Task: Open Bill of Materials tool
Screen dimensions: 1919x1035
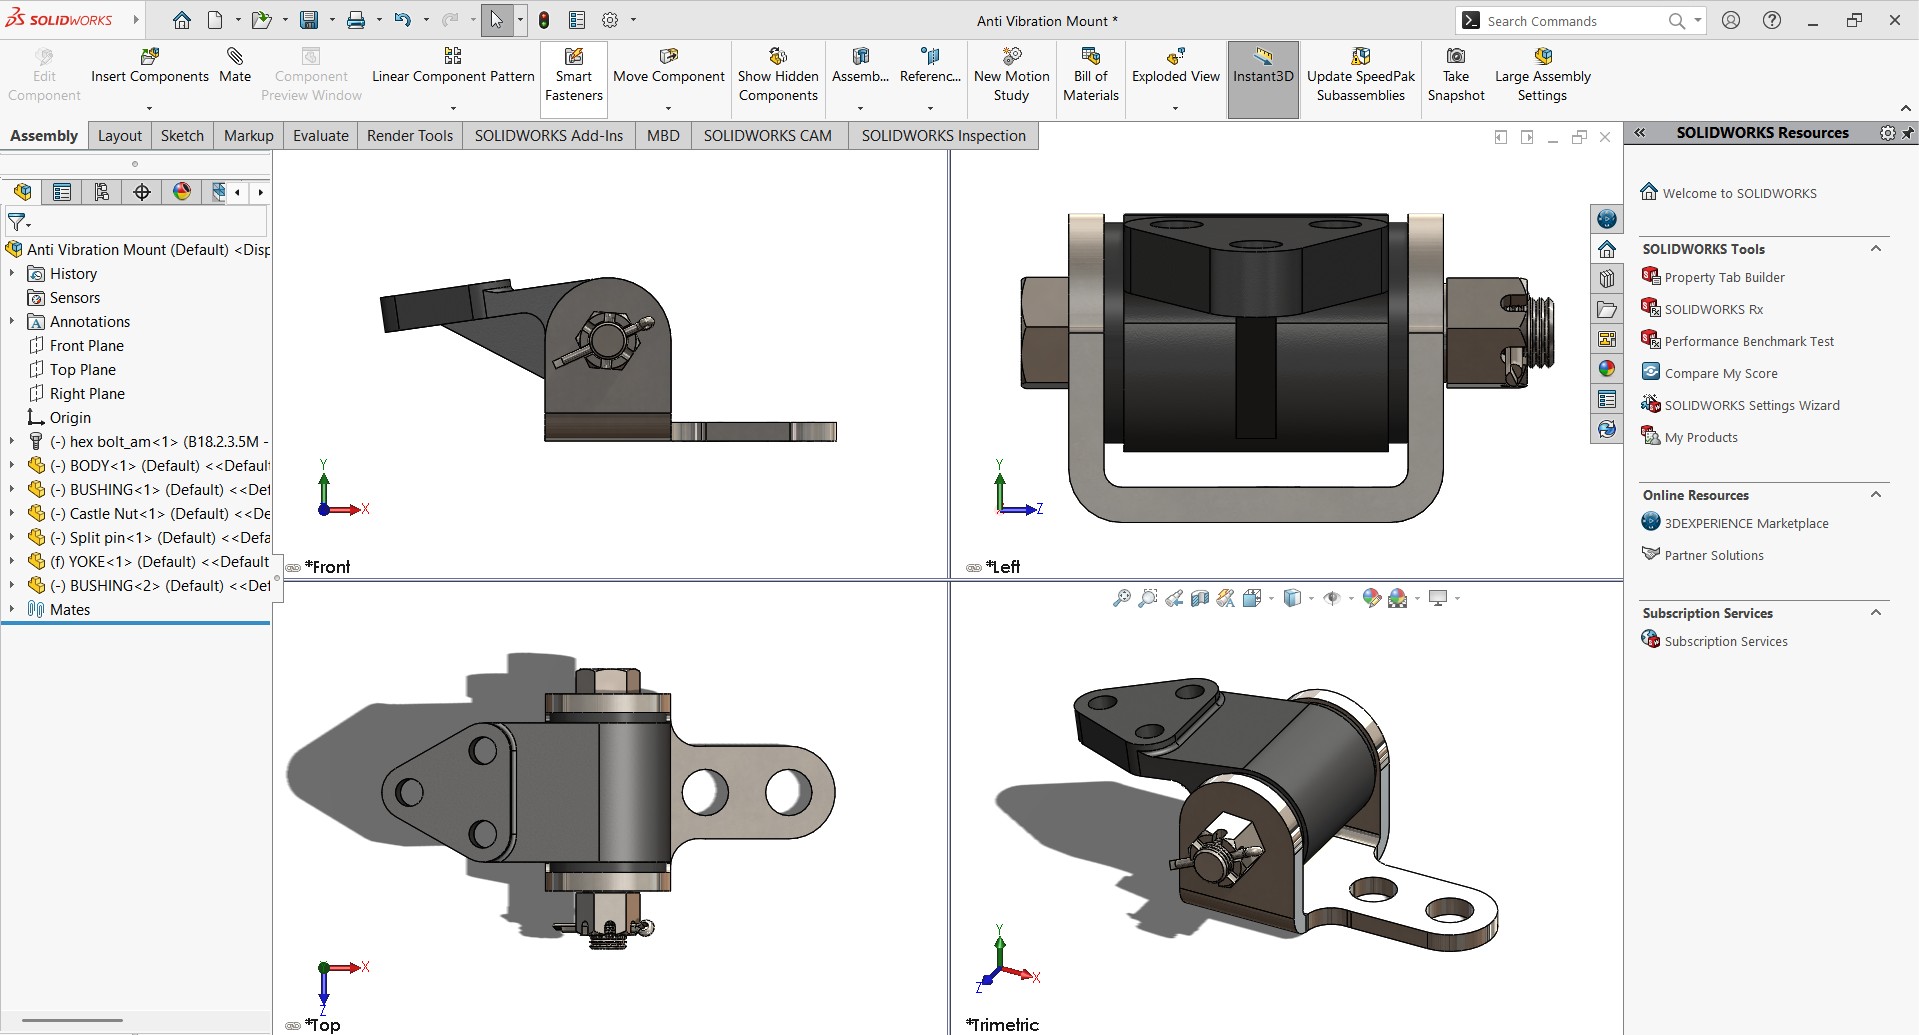Action: pos(1090,75)
